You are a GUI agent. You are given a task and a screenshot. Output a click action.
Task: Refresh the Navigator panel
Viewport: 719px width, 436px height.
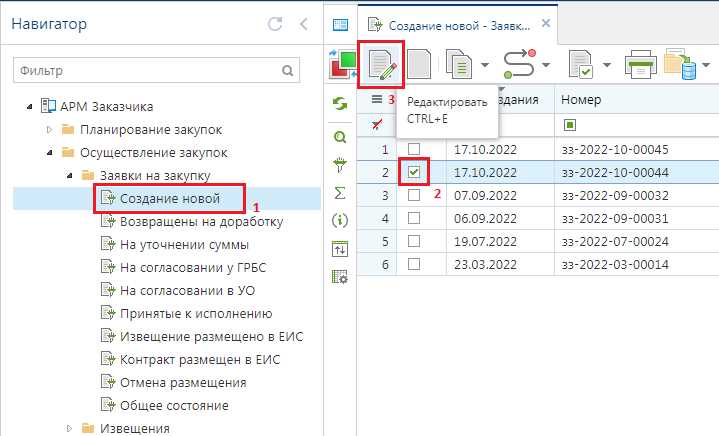click(275, 24)
